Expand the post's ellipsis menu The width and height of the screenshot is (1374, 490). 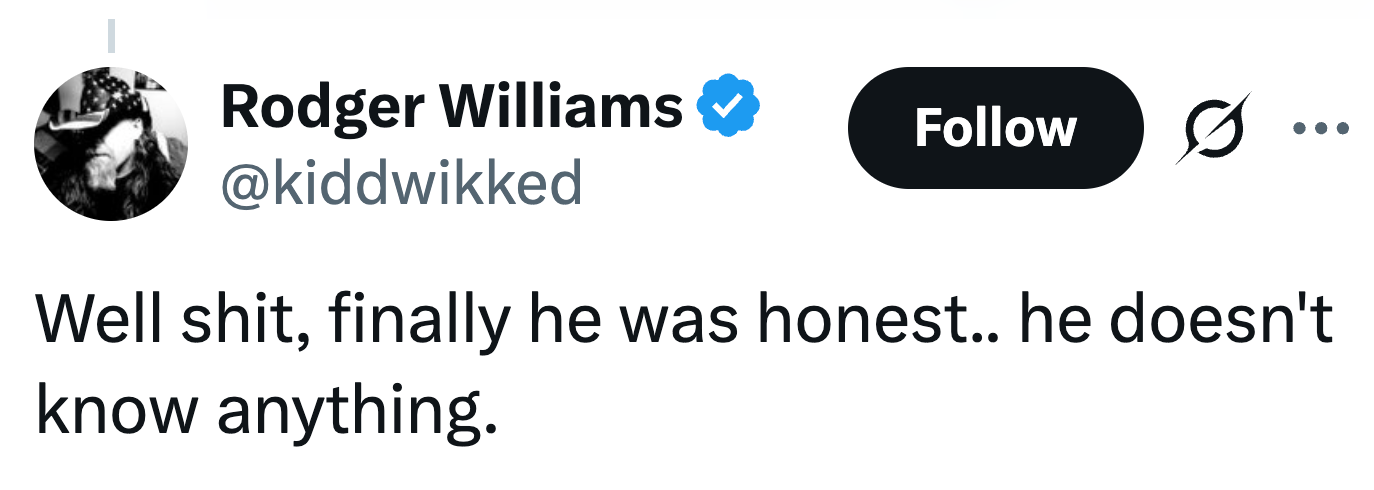(x=1321, y=128)
